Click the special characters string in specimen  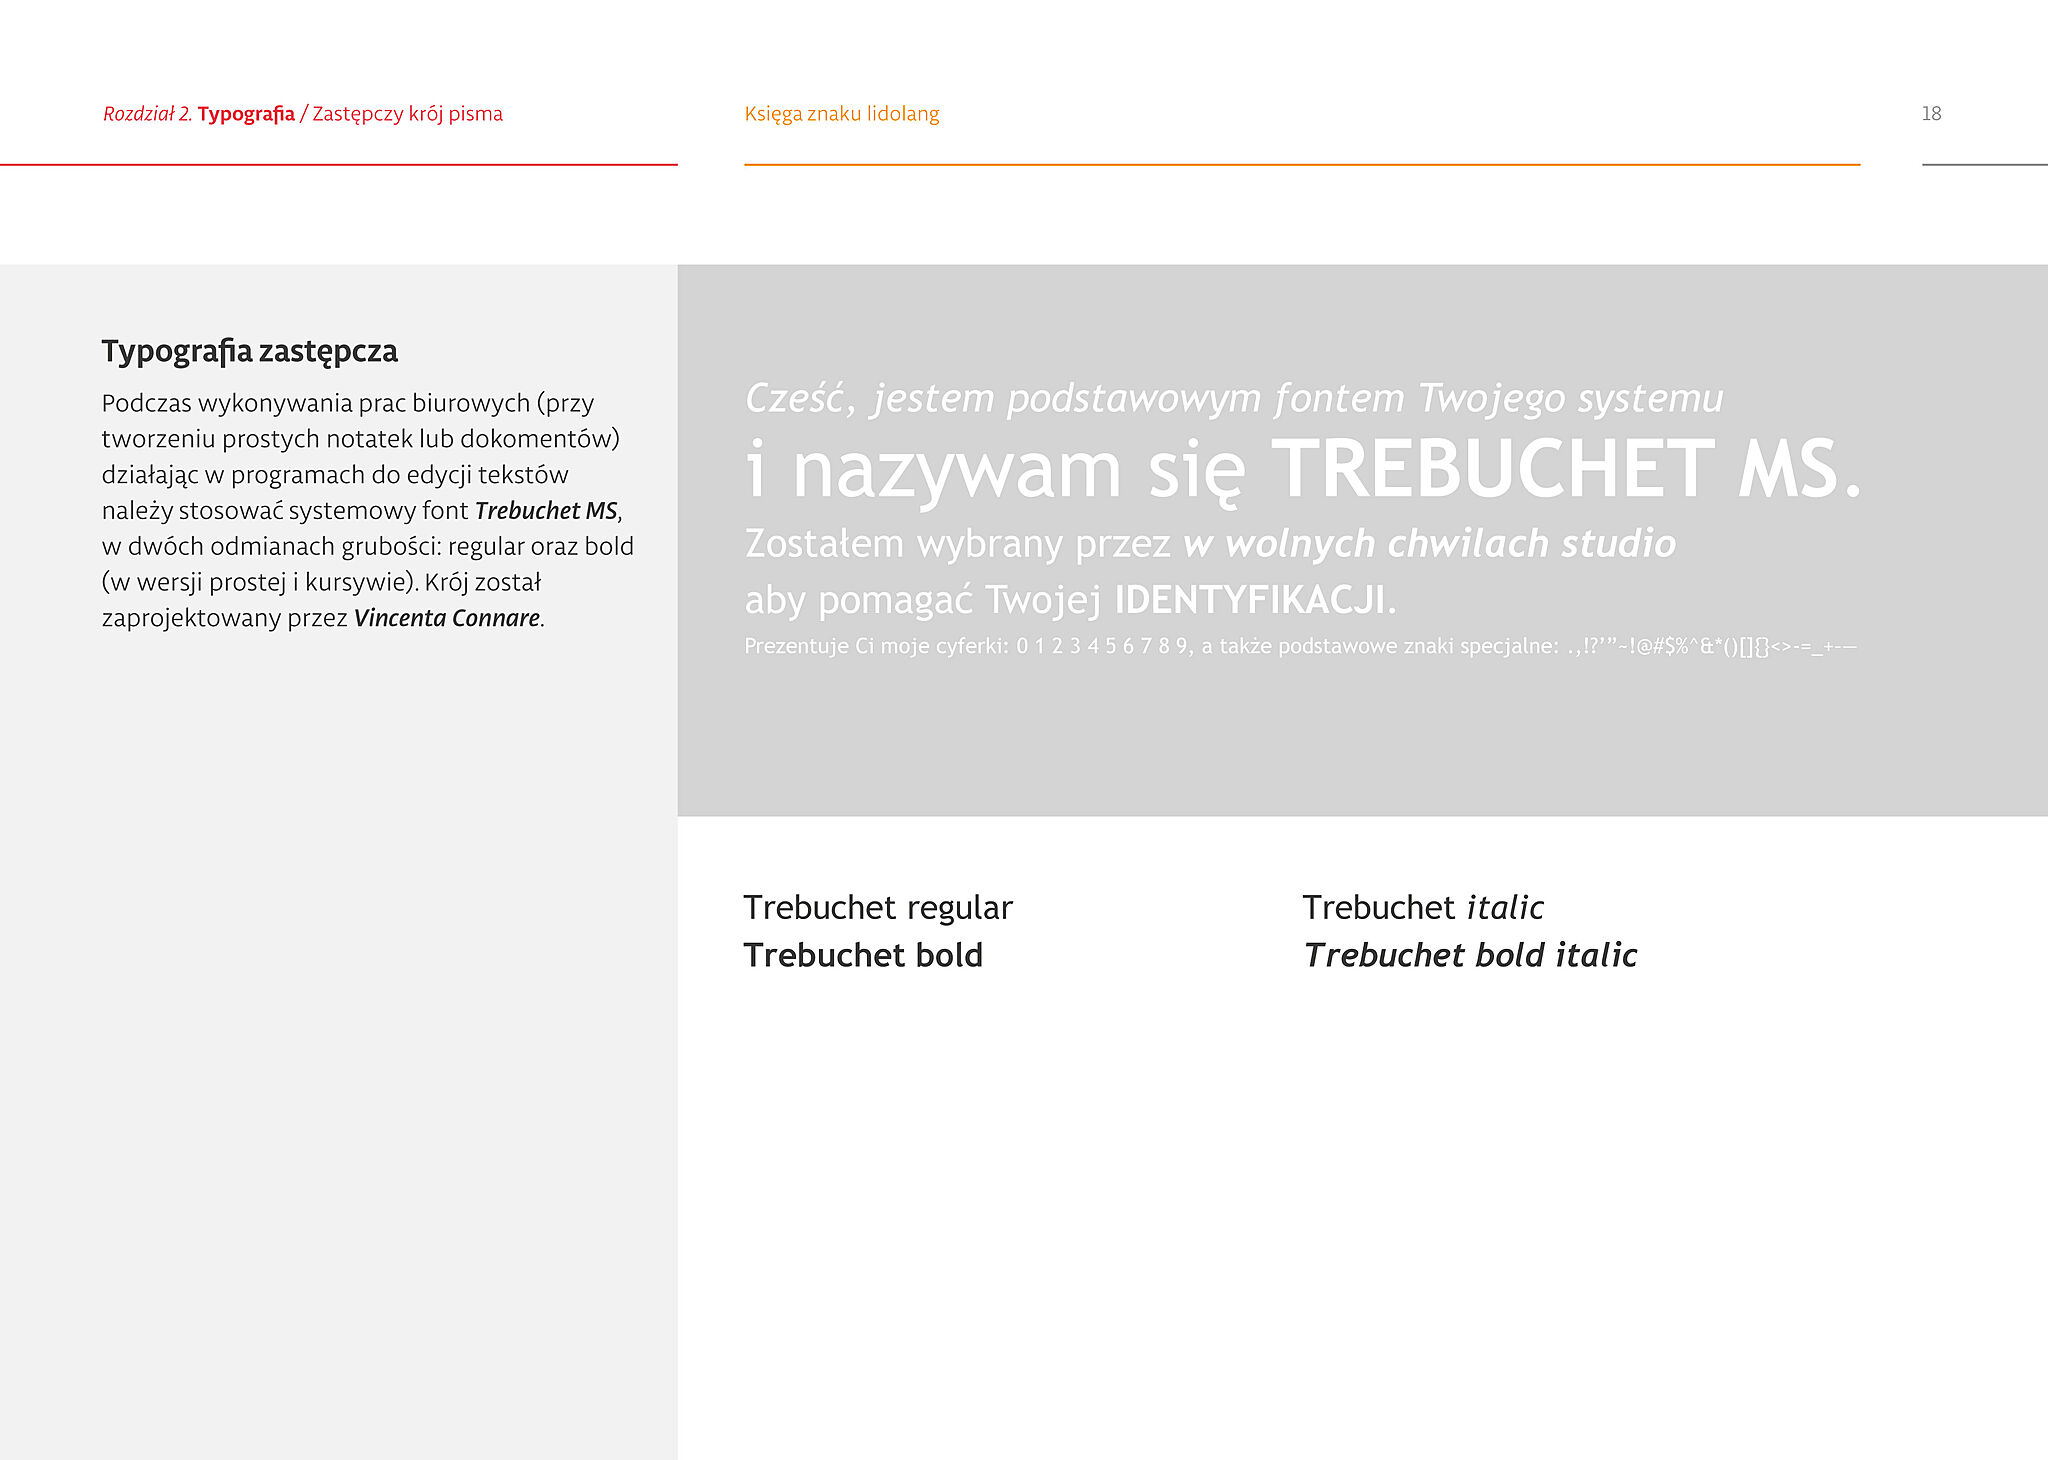pos(1711,647)
